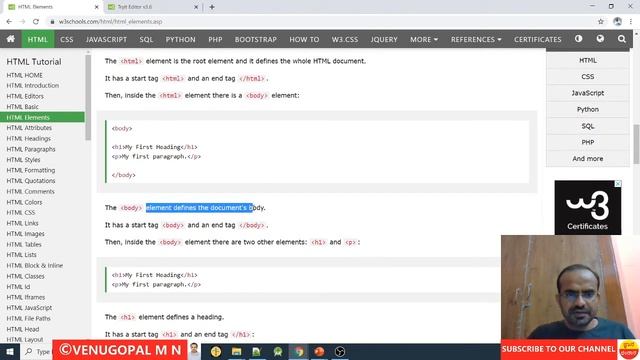Screen dimensions: 640x360
Task: Click the page's vertical scrollbar thumb
Action: pos(636,144)
